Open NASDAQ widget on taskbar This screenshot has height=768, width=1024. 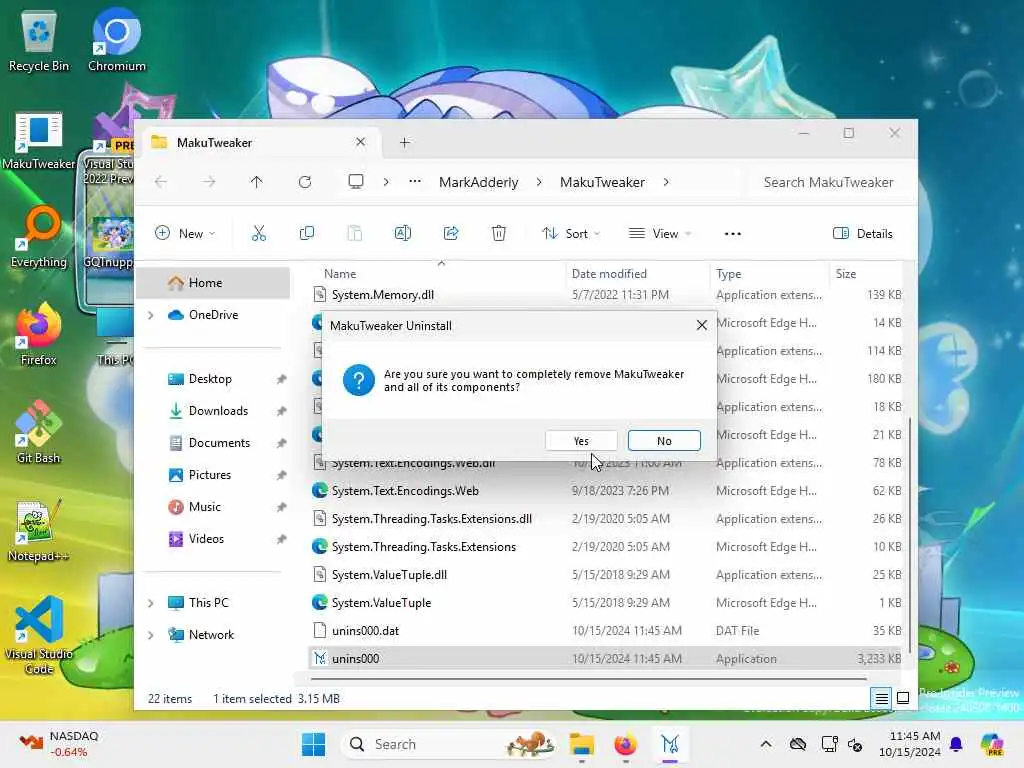point(59,744)
